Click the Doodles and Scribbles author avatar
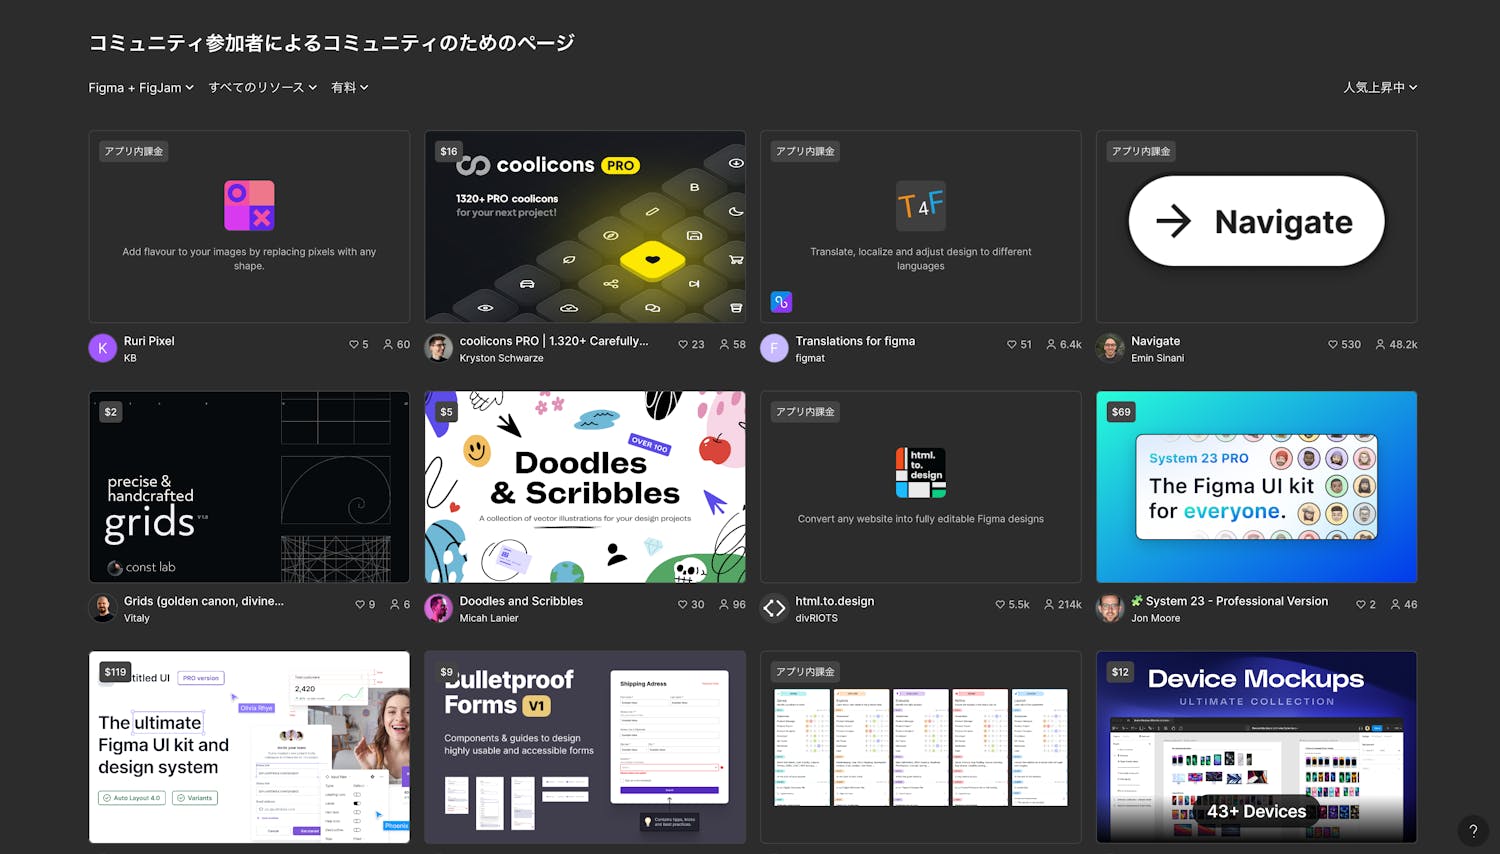The image size is (1500, 854). point(439,608)
